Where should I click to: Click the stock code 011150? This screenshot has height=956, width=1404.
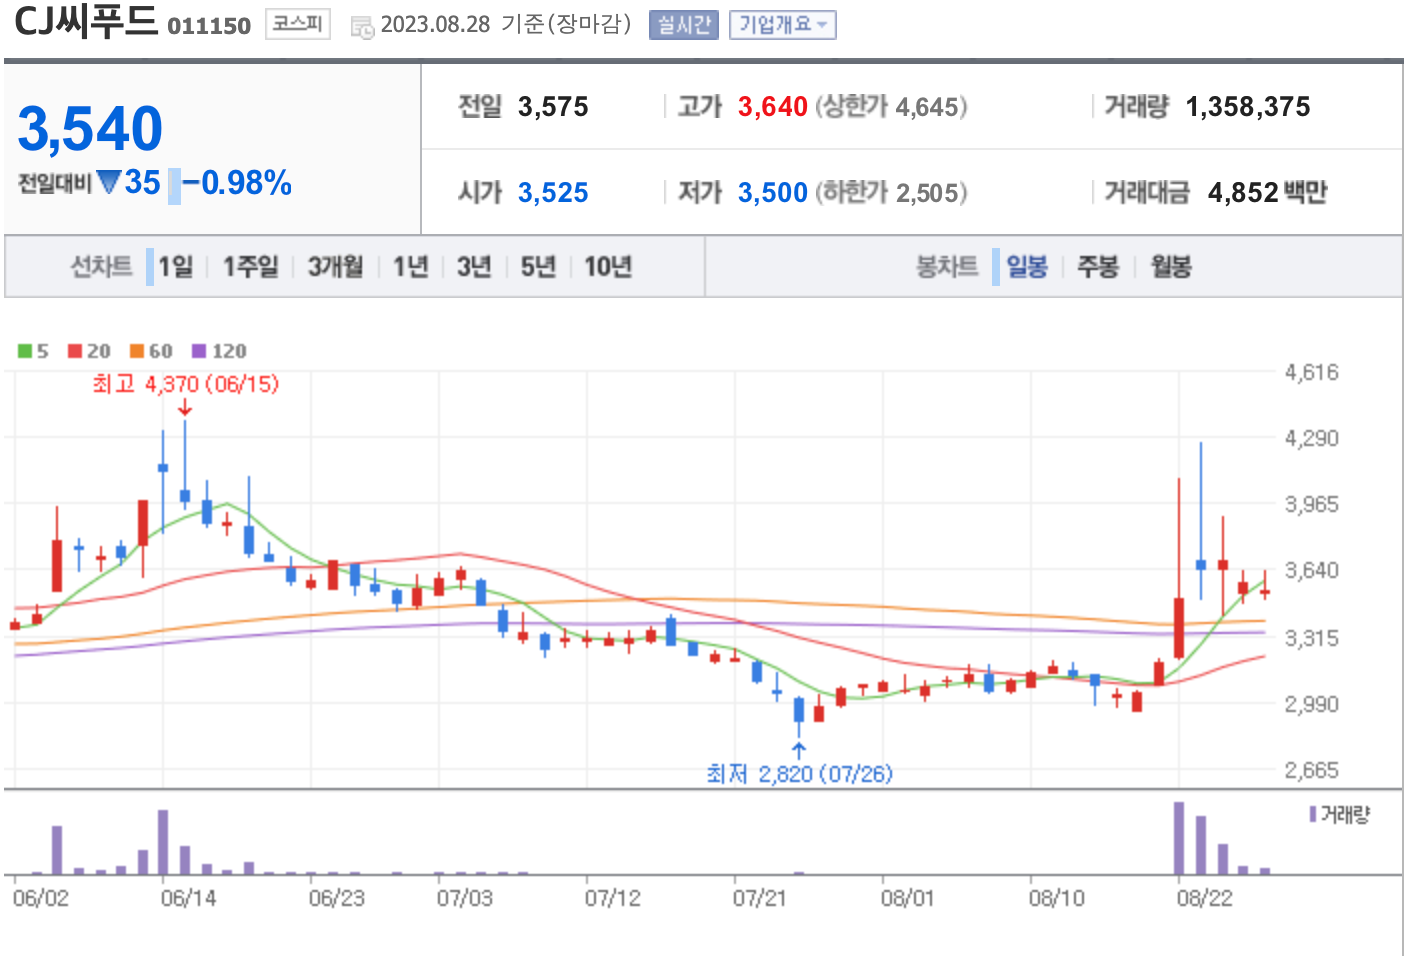click(x=209, y=26)
